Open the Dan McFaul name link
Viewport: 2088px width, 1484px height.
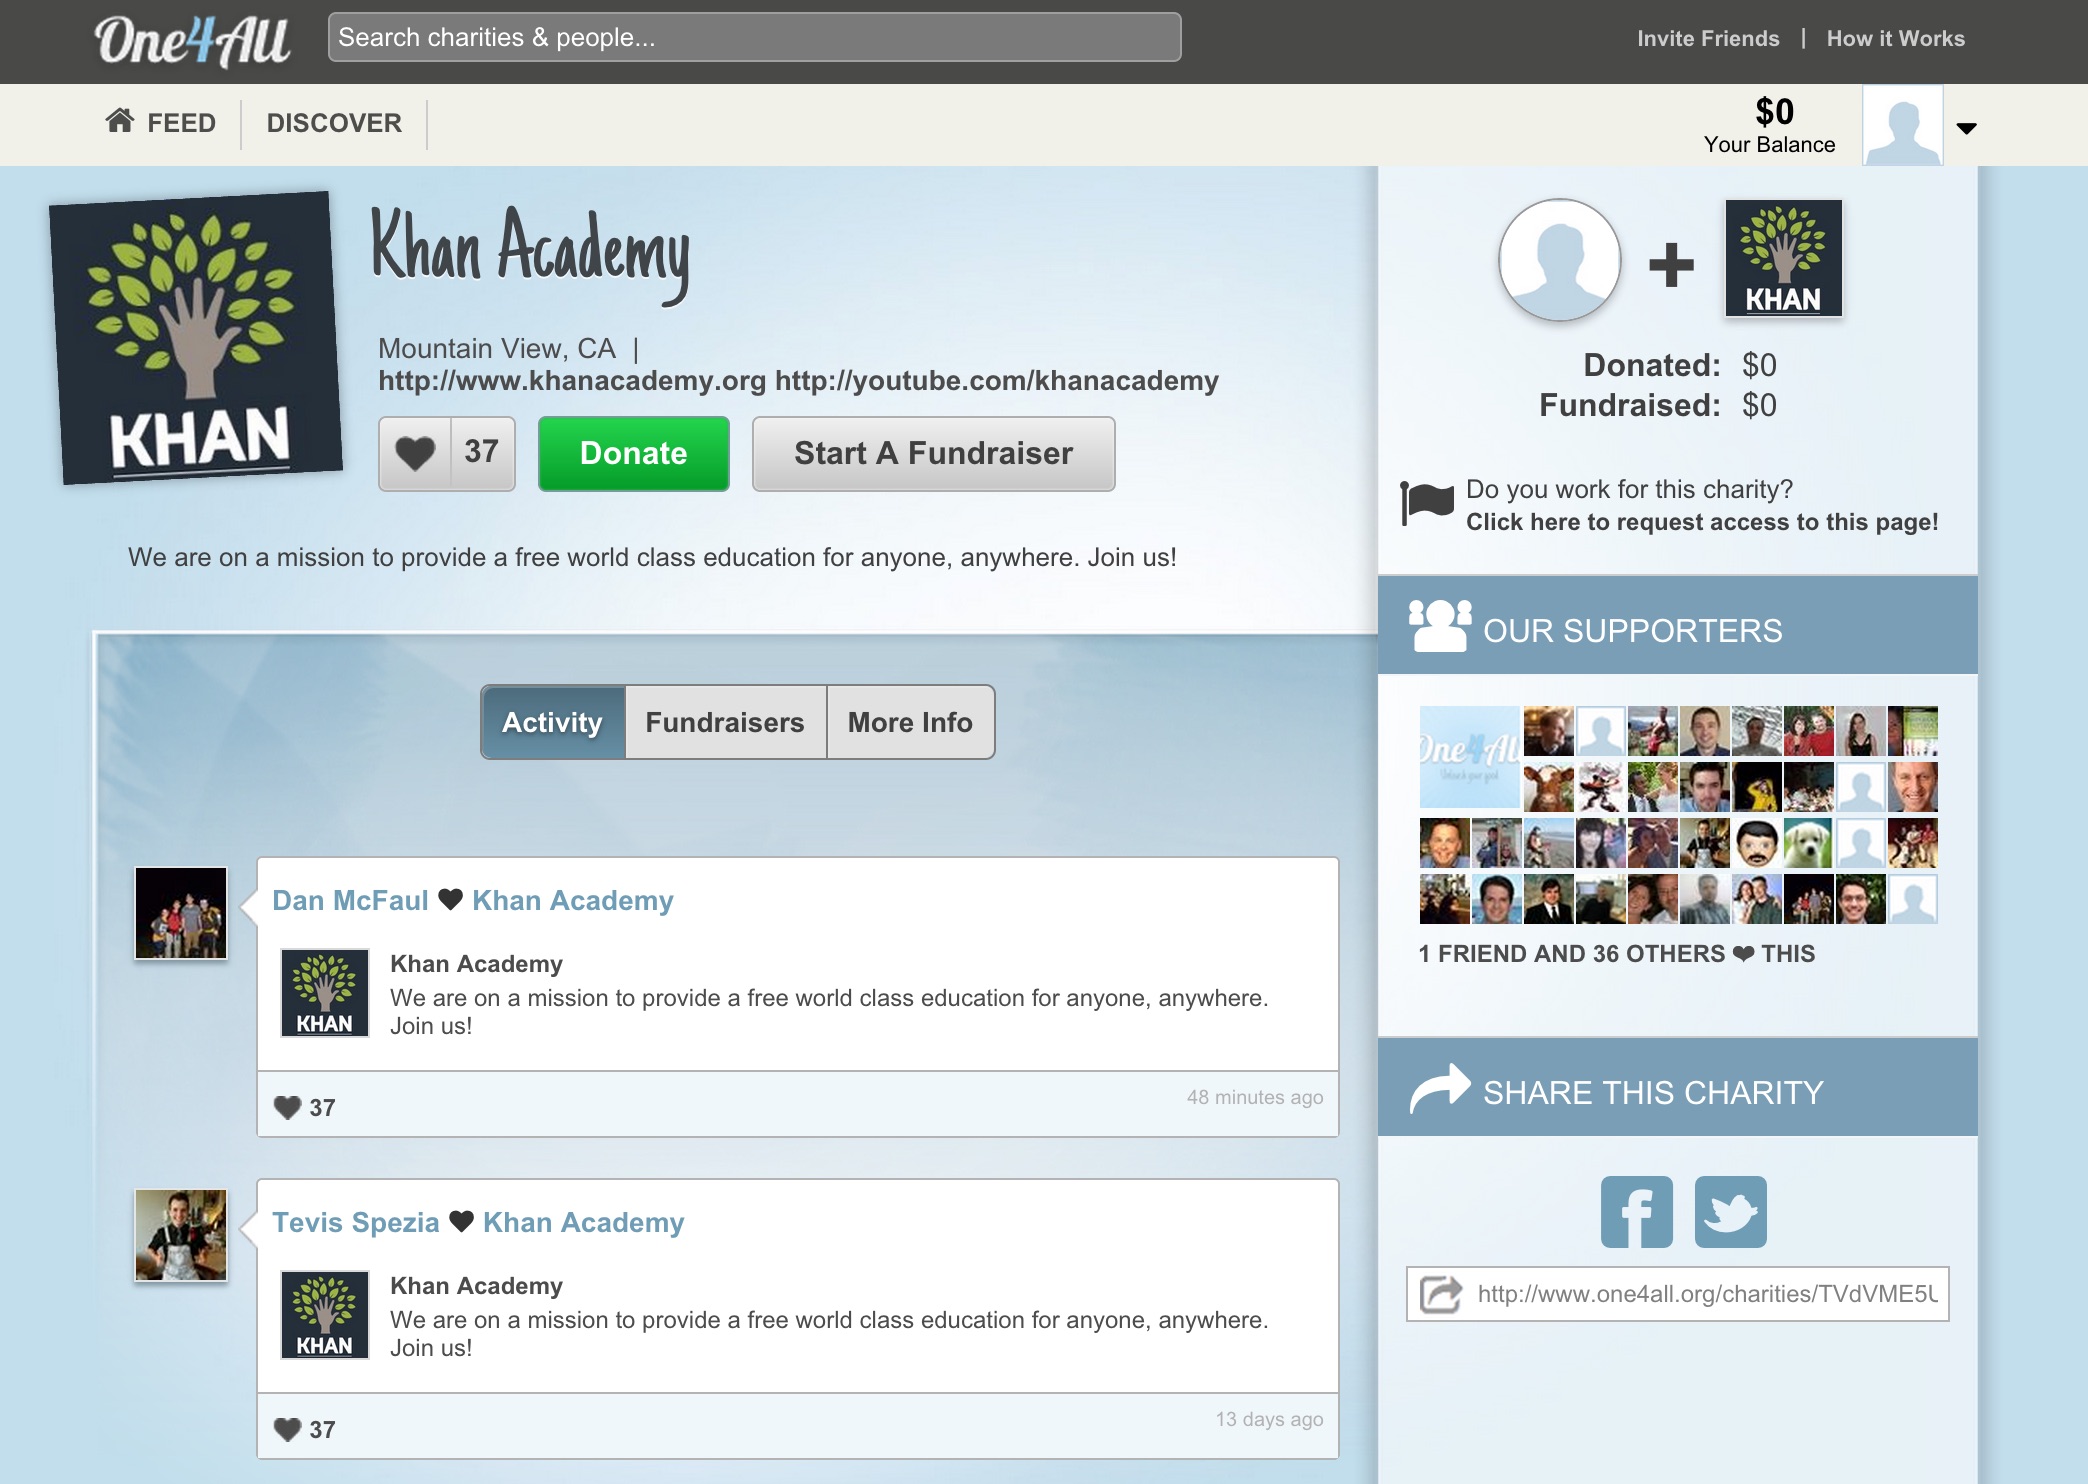350,900
